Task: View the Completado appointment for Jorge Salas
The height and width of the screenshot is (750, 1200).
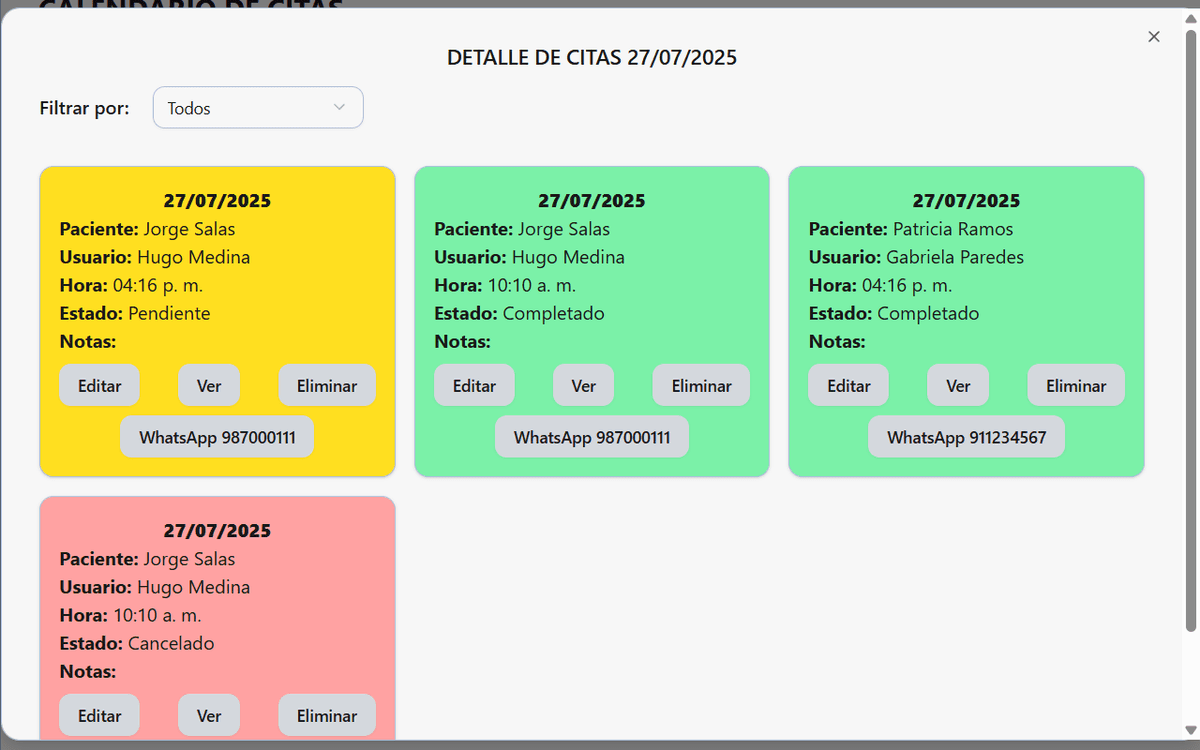Action: tap(583, 385)
